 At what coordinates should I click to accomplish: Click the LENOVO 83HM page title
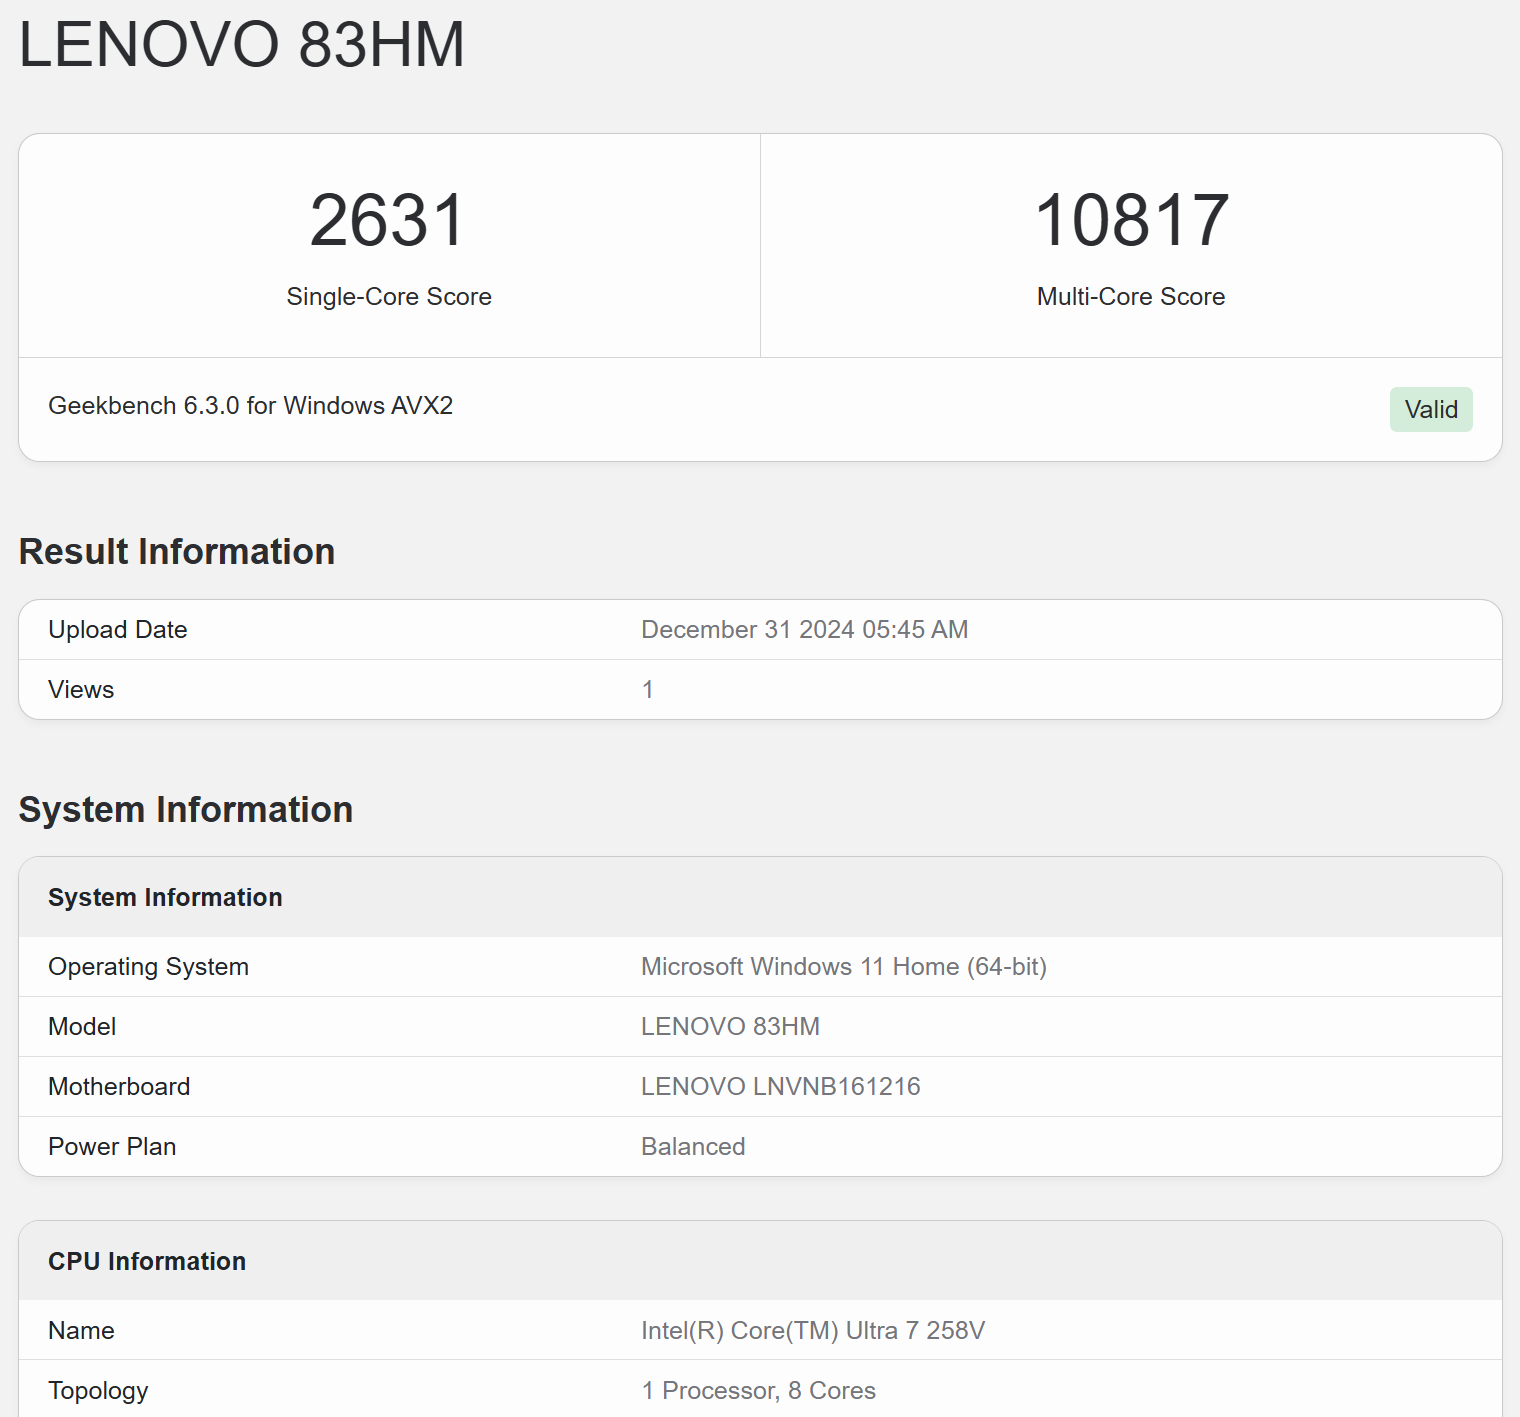(x=242, y=45)
